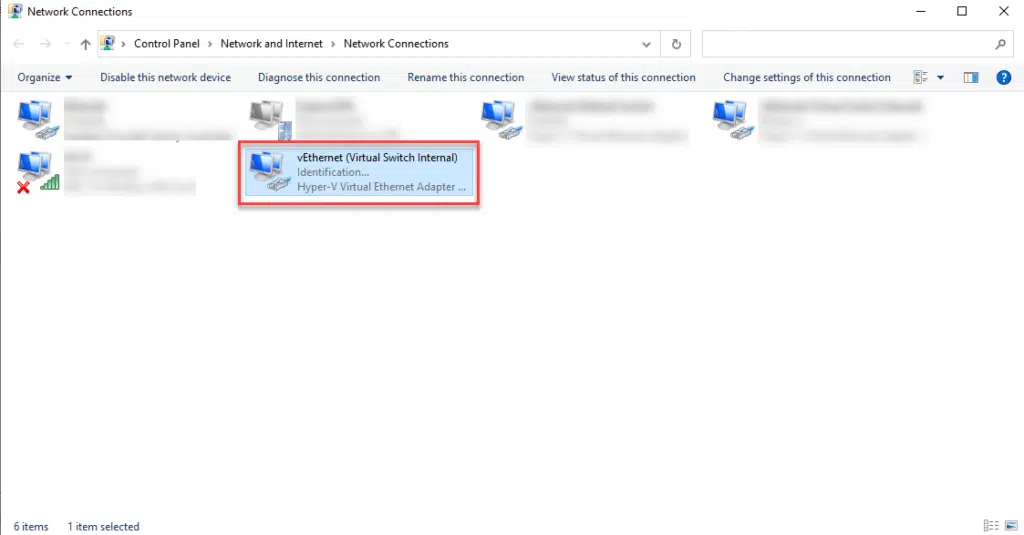The height and width of the screenshot is (535, 1024).
Task: Click Diagnose this connection
Action: 319,77
